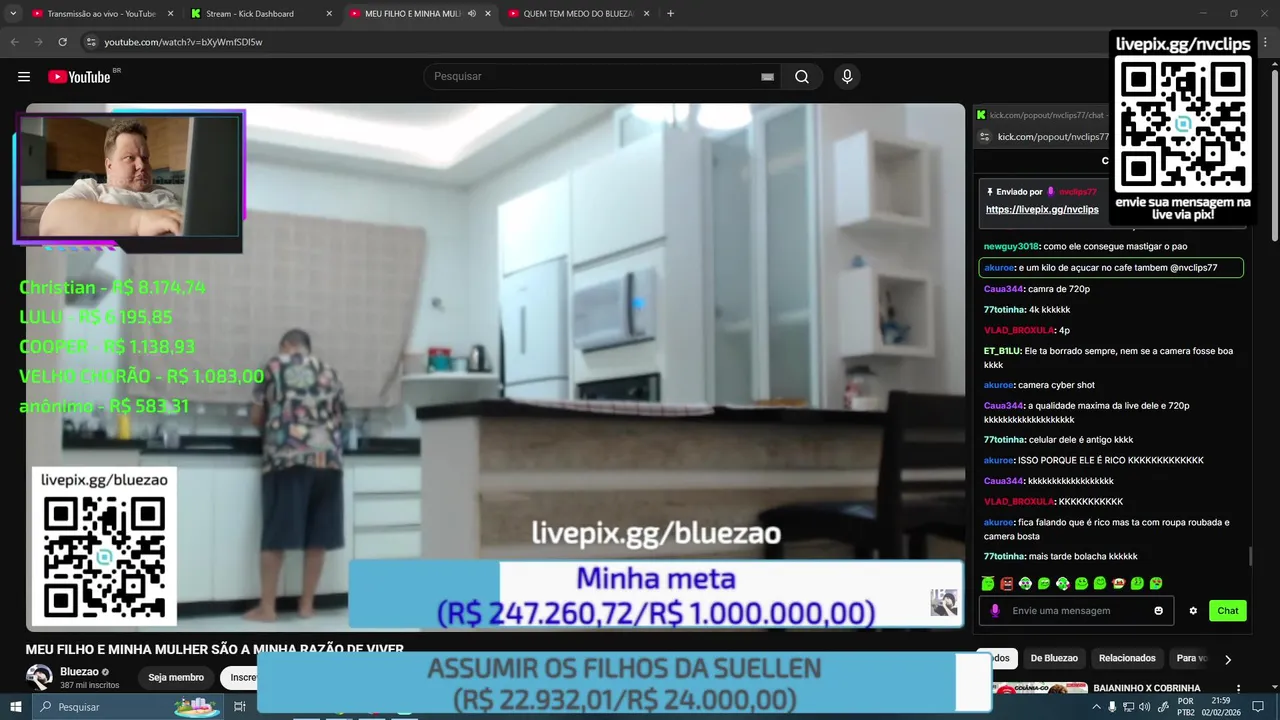Show more filter chips with the right chevron
1280x720 pixels.
1228,659
